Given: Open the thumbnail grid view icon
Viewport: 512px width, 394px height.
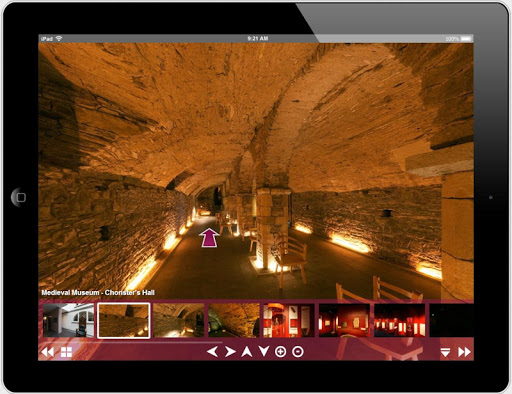Looking at the screenshot, I should pos(66,352).
